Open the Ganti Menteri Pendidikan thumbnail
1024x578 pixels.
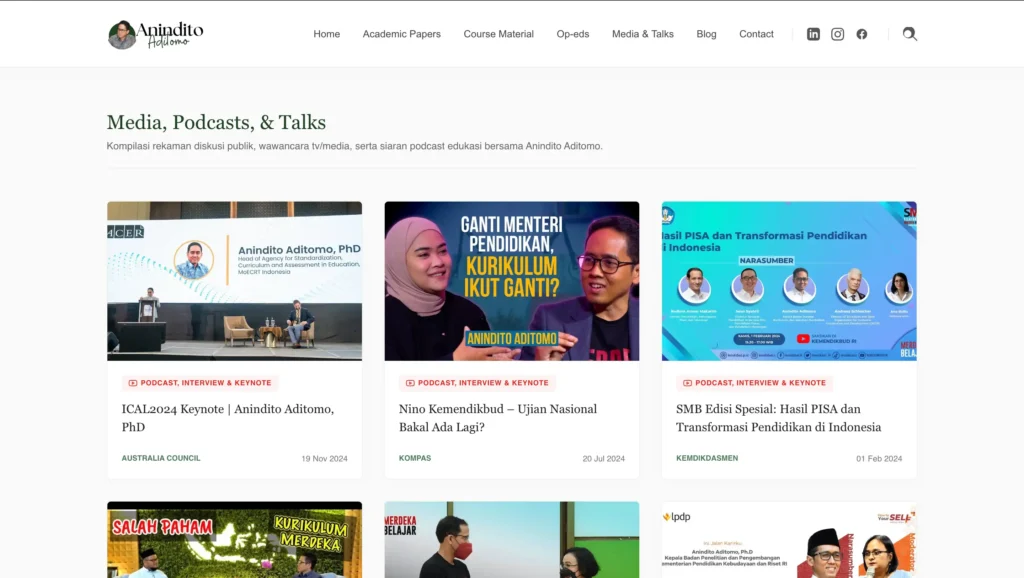(x=512, y=281)
